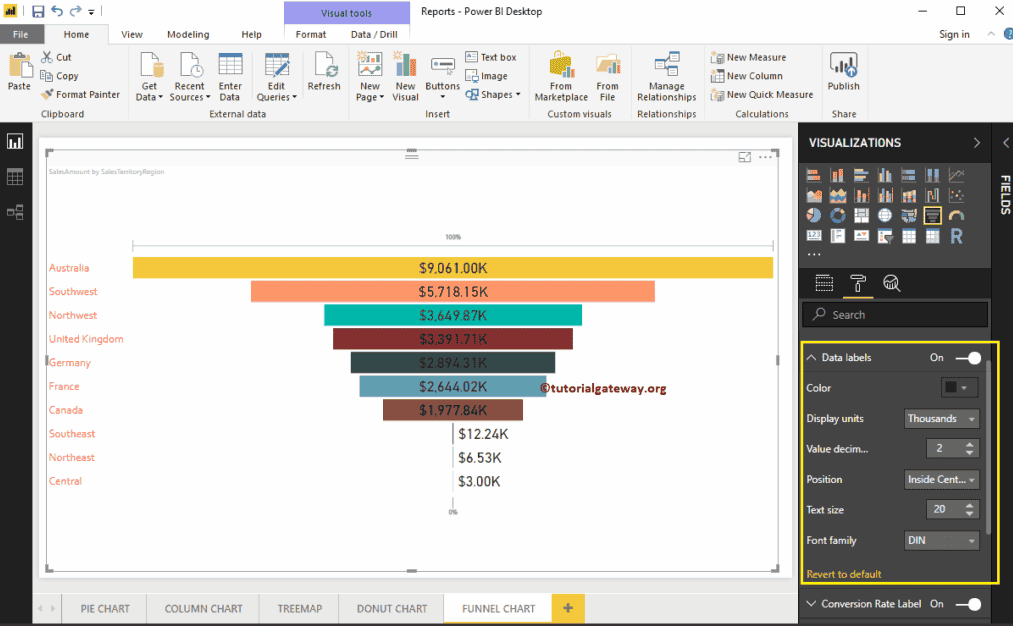The image size is (1013, 626).
Task: Open the Analytics magnifier pane
Action: click(x=892, y=283)
